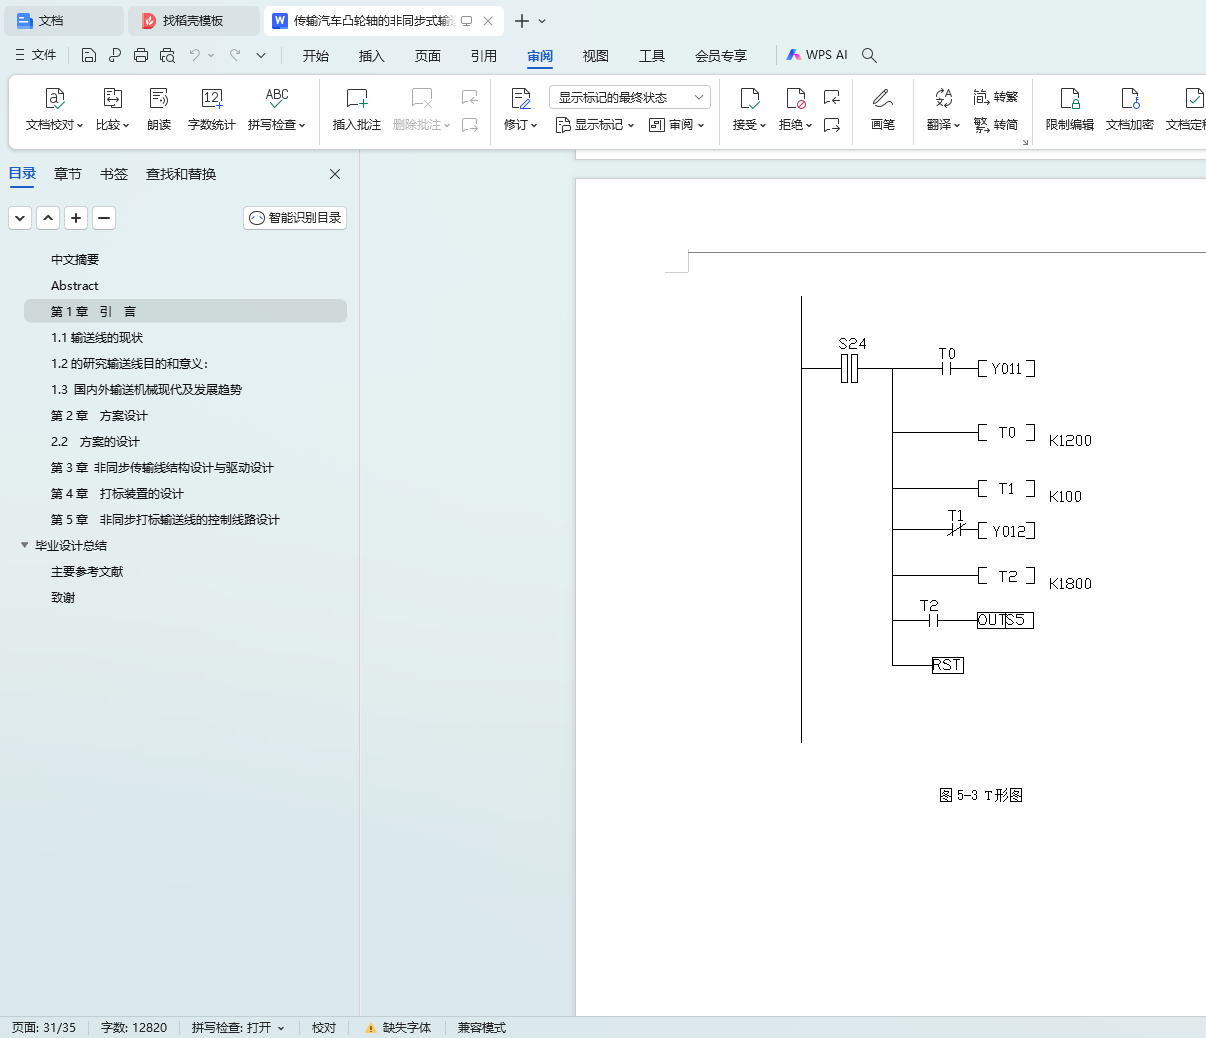Open the new tab dropdown arrow
Viewport: 1206px width, 1038px height.
(x=542, y=21)
